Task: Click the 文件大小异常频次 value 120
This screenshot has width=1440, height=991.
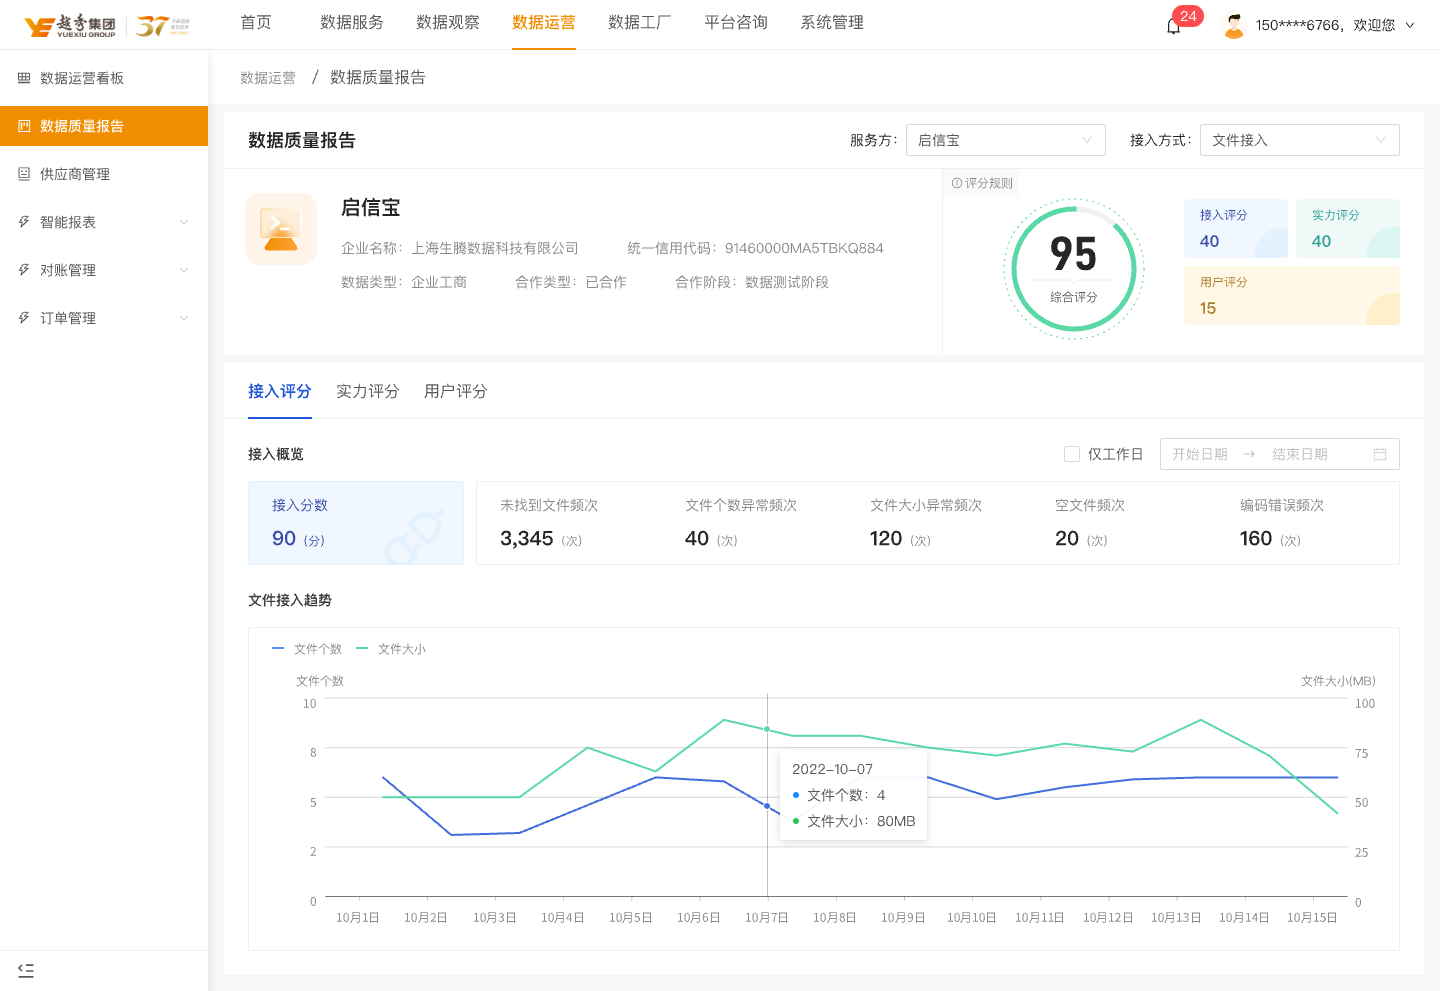Action: pyautogui.click(x=886, y=539)
